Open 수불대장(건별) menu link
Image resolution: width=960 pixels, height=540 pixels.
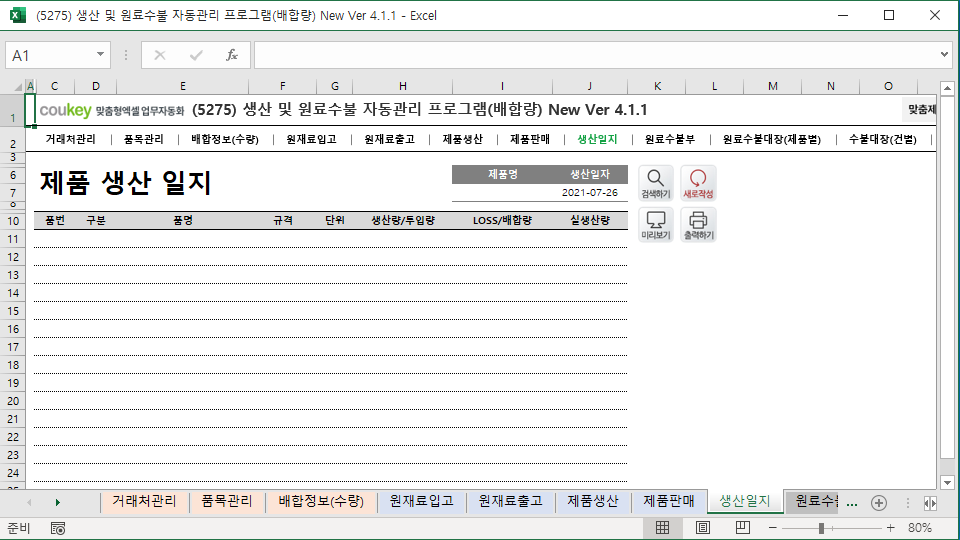[882, 140]
